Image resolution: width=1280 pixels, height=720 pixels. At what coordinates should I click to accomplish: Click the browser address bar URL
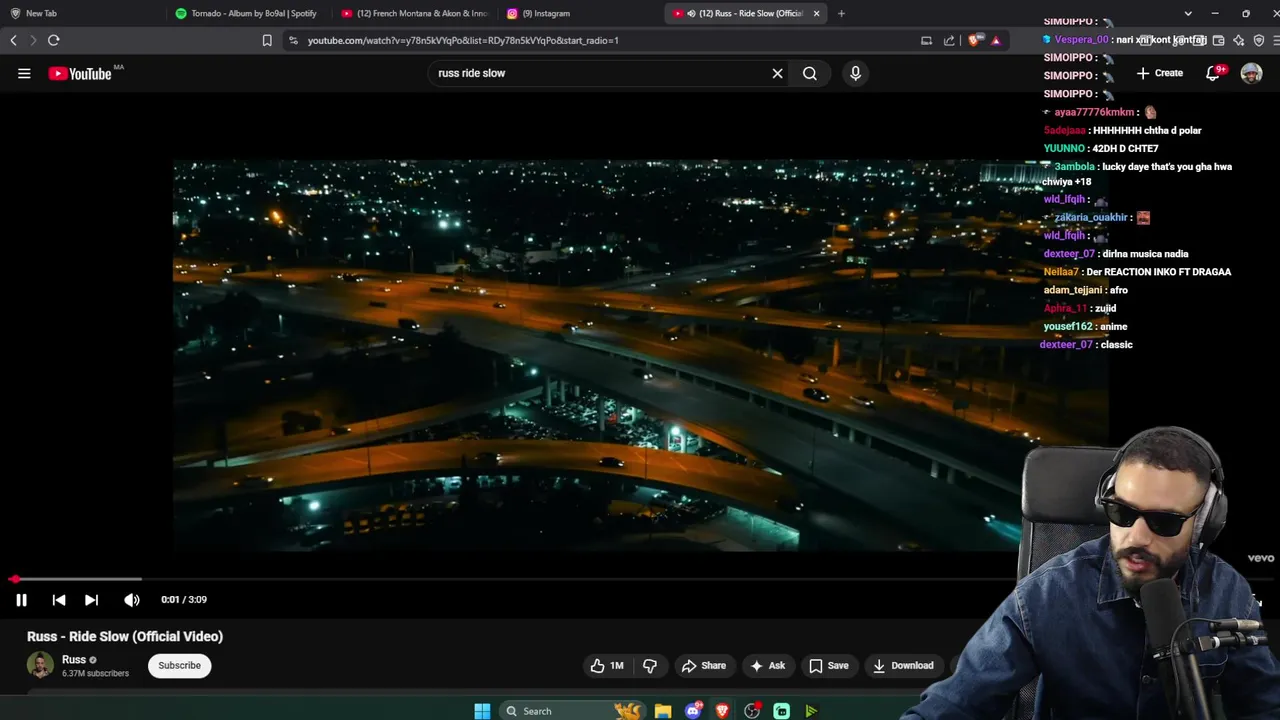point(463,41)
